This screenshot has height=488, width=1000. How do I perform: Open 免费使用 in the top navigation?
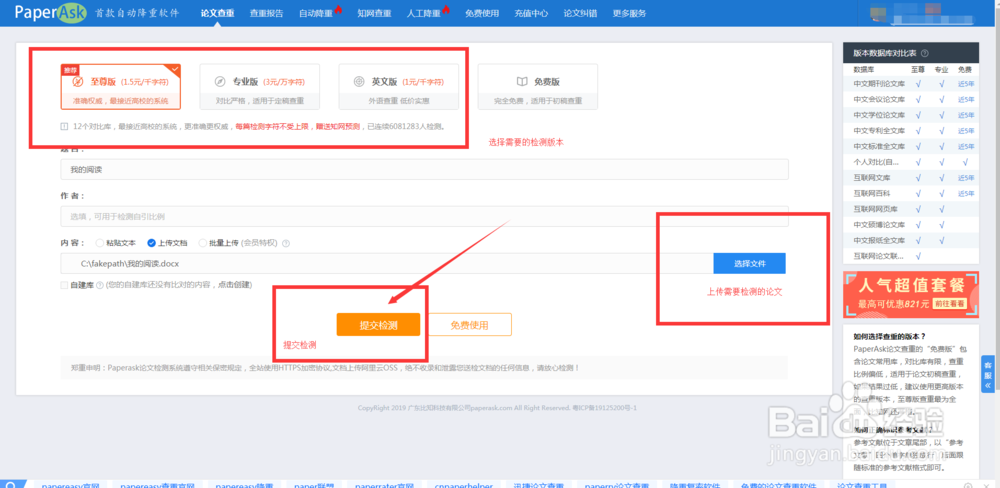tap(482, 13)
